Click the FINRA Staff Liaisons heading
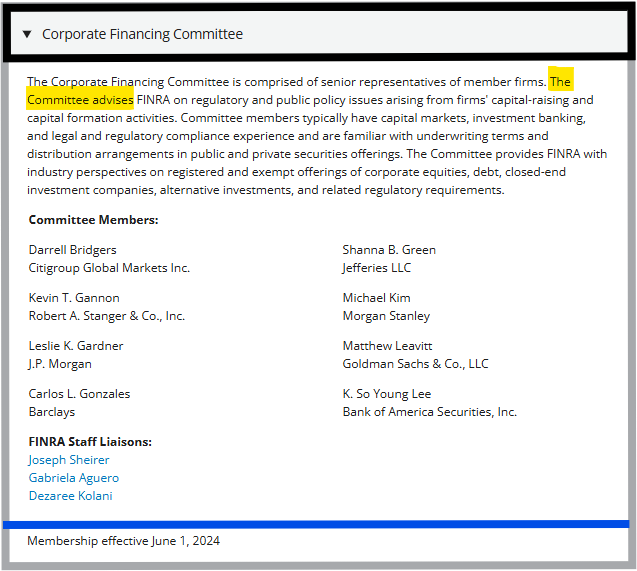The height and width of the screenshot is (571, 637). pyautogui.click(x=90, y=441)
